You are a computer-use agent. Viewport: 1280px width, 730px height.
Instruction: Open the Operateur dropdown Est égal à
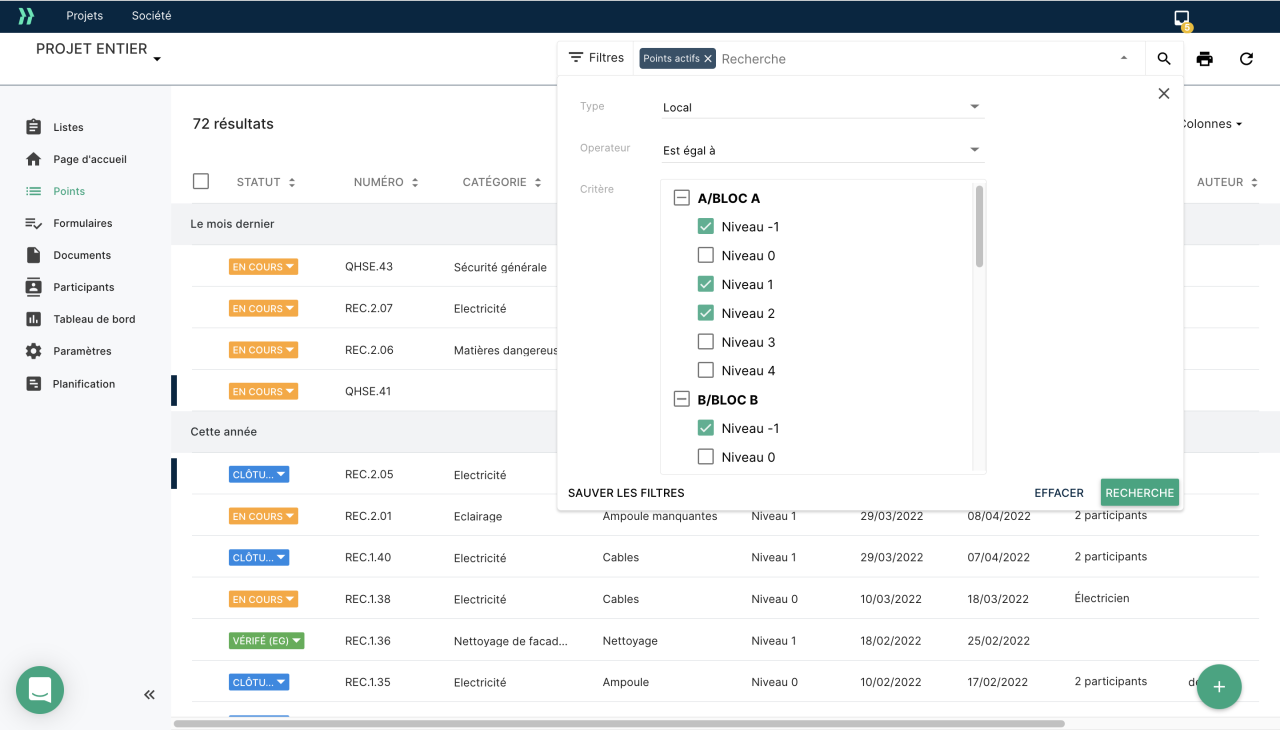[822, 150]
